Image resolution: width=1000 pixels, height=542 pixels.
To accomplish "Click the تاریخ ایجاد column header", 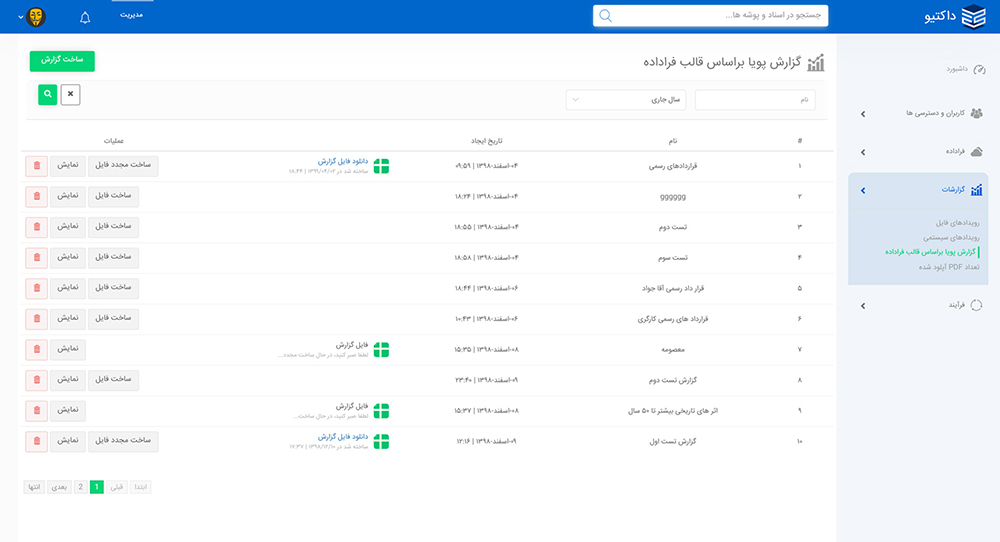I will point(487,141).
